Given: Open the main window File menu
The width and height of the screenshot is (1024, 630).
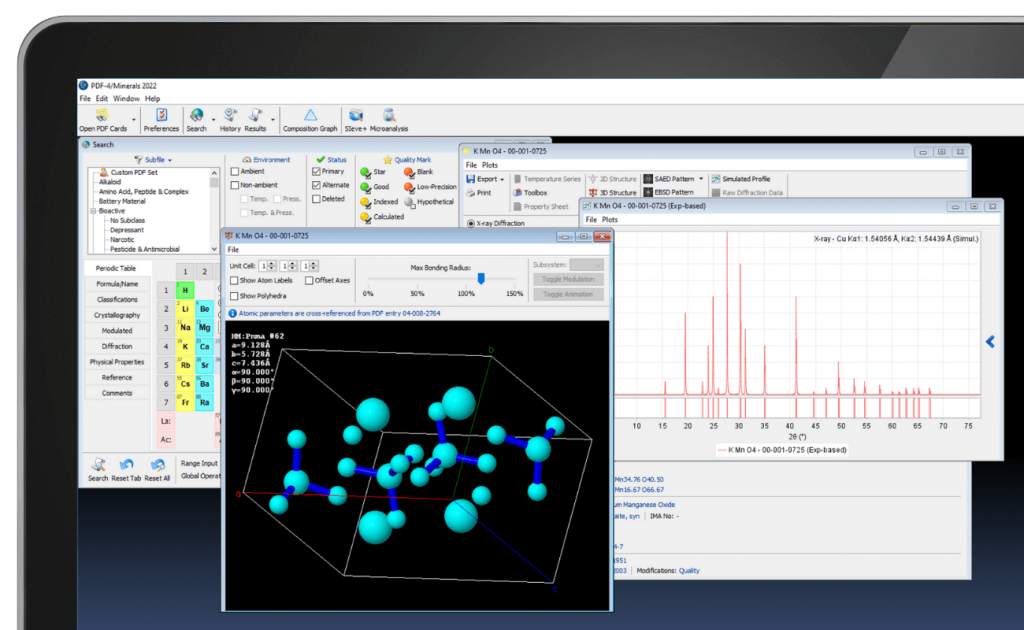Looking at the screenshot, I should [85, 99].
